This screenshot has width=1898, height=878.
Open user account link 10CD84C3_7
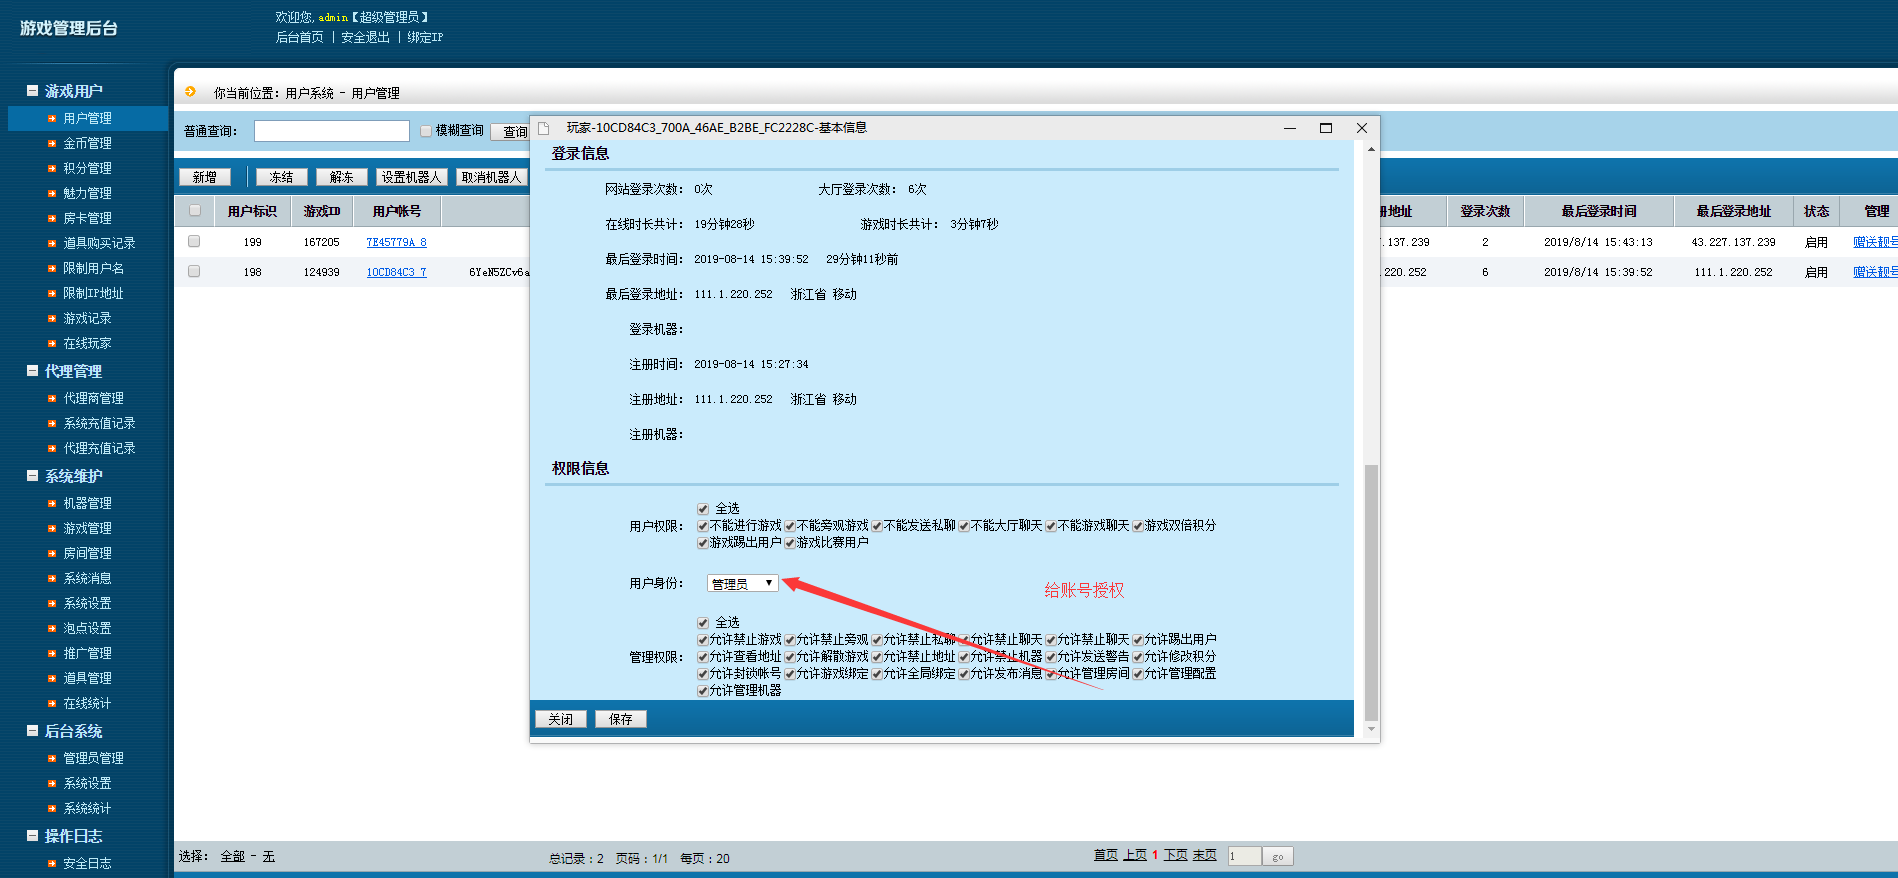click(x=396, y=272)
